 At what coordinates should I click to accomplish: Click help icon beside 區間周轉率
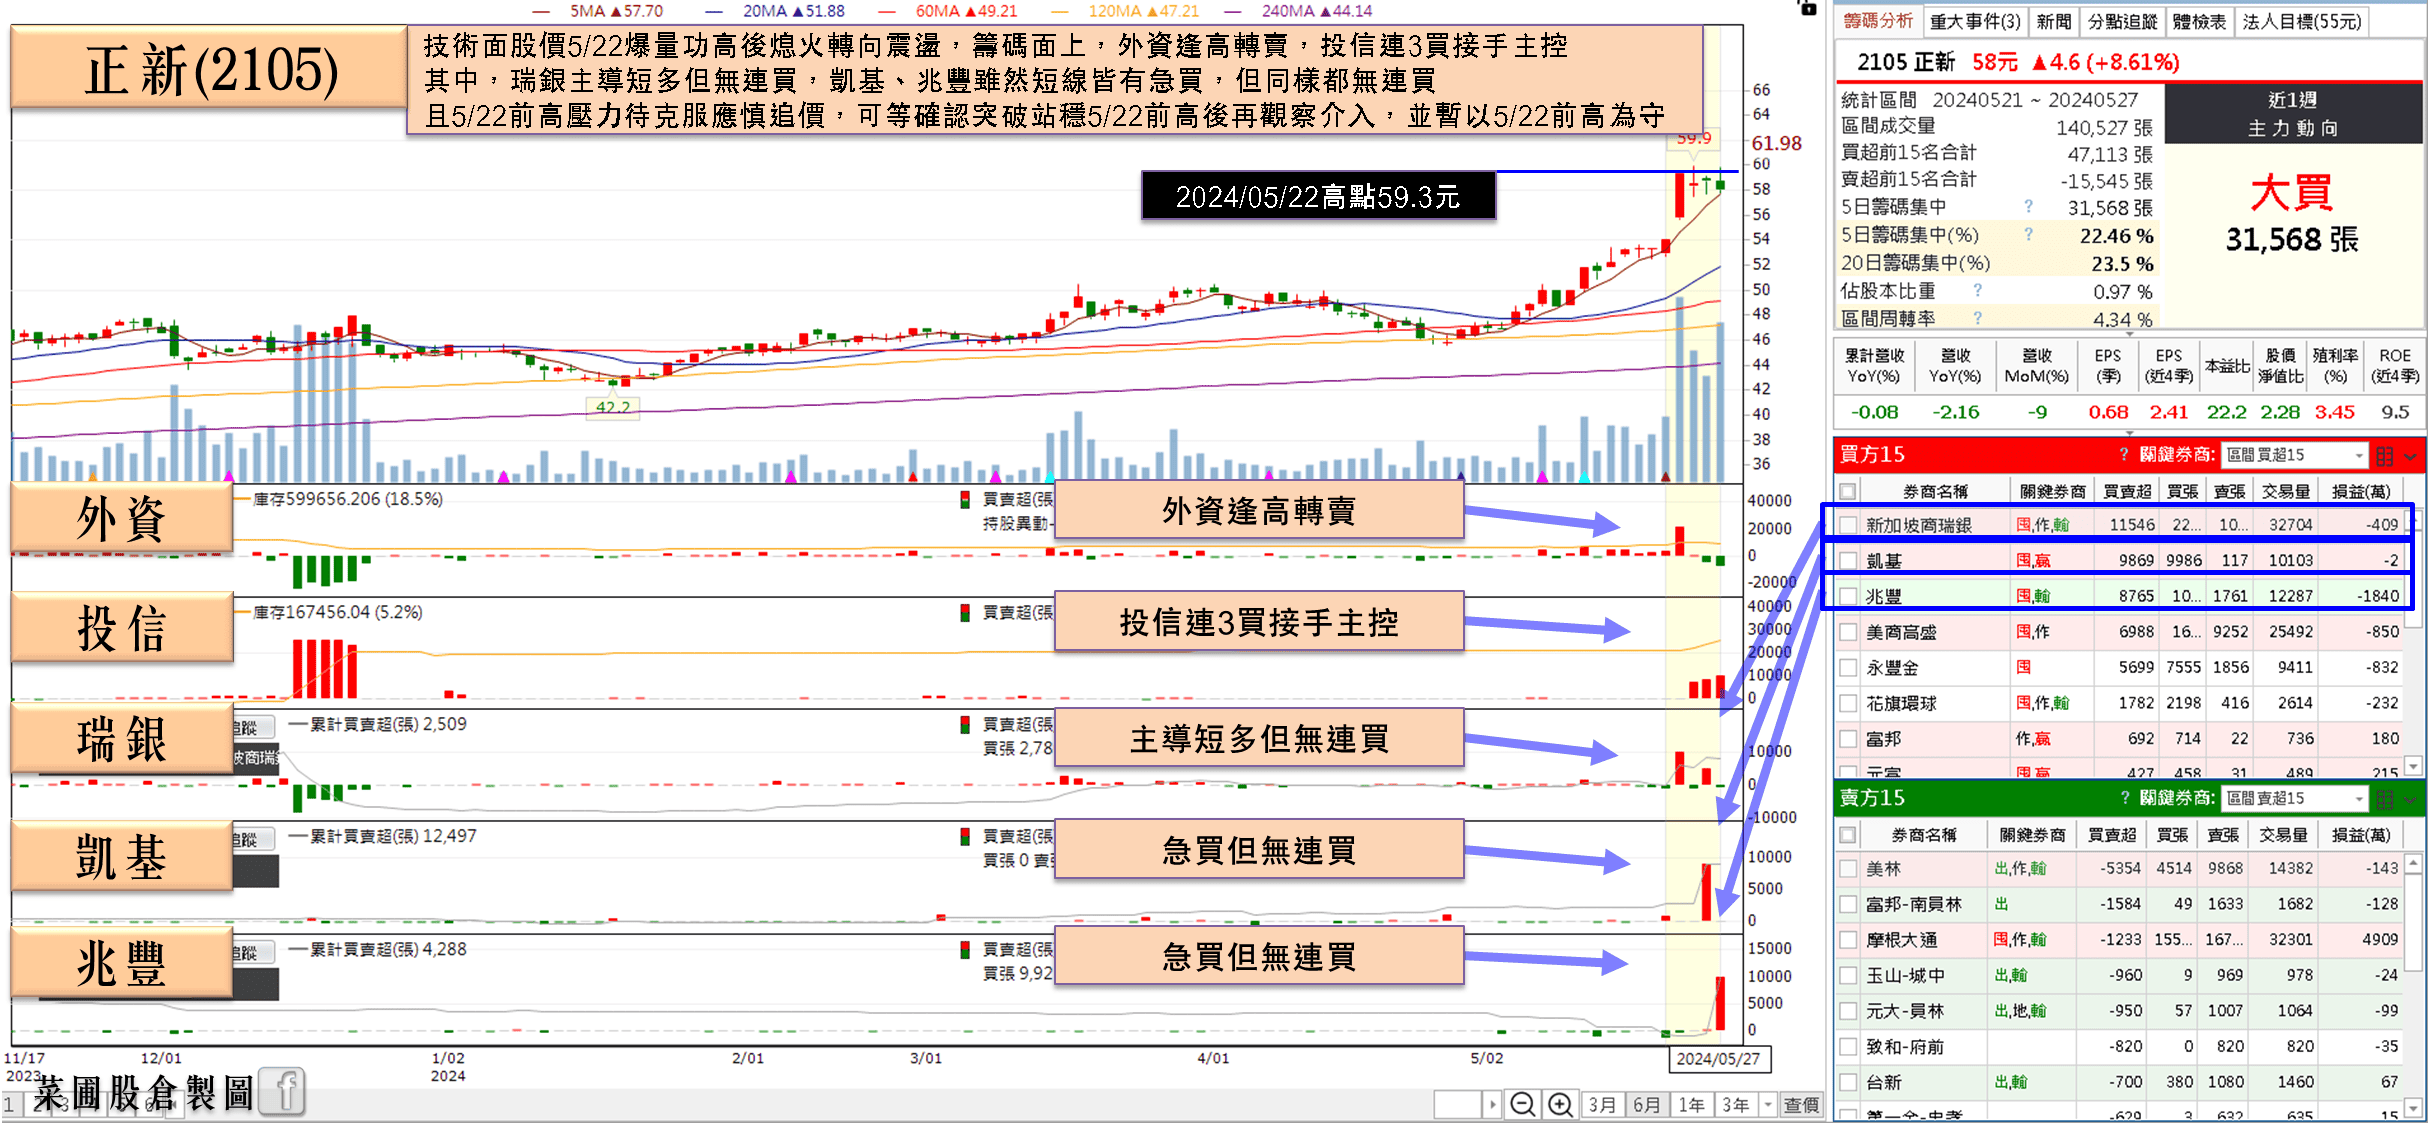(1977, 319)
